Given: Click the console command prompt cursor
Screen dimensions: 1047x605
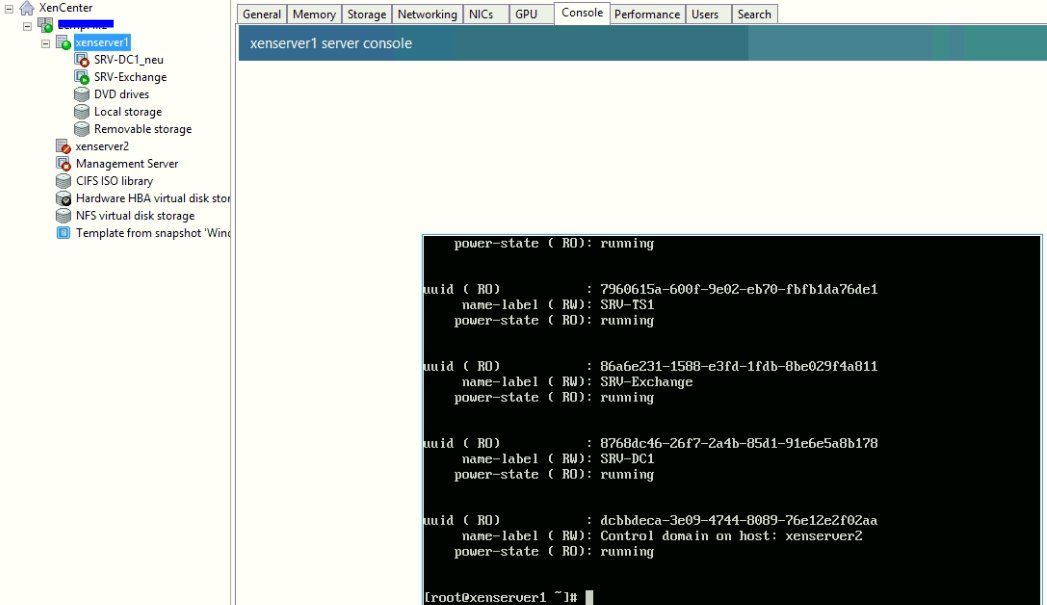Looking at the screenshot, I should (589, 597).
